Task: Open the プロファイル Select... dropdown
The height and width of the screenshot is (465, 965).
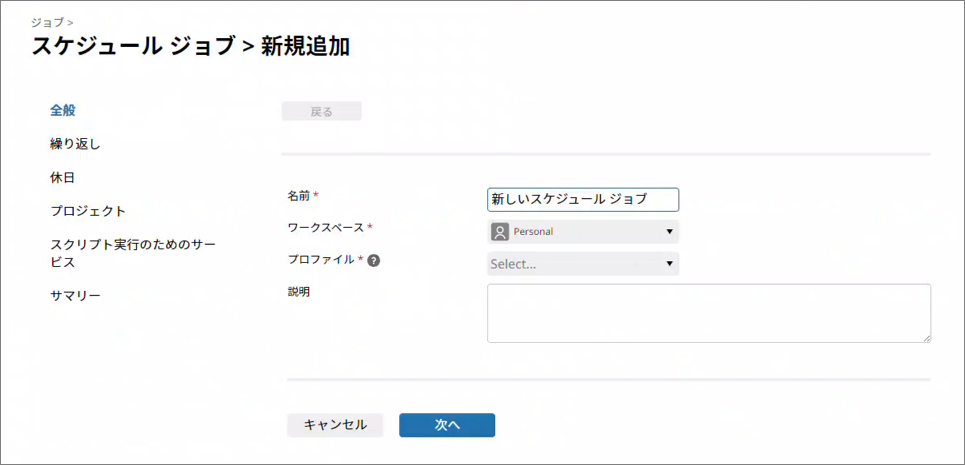Action: tap(582, 264)
